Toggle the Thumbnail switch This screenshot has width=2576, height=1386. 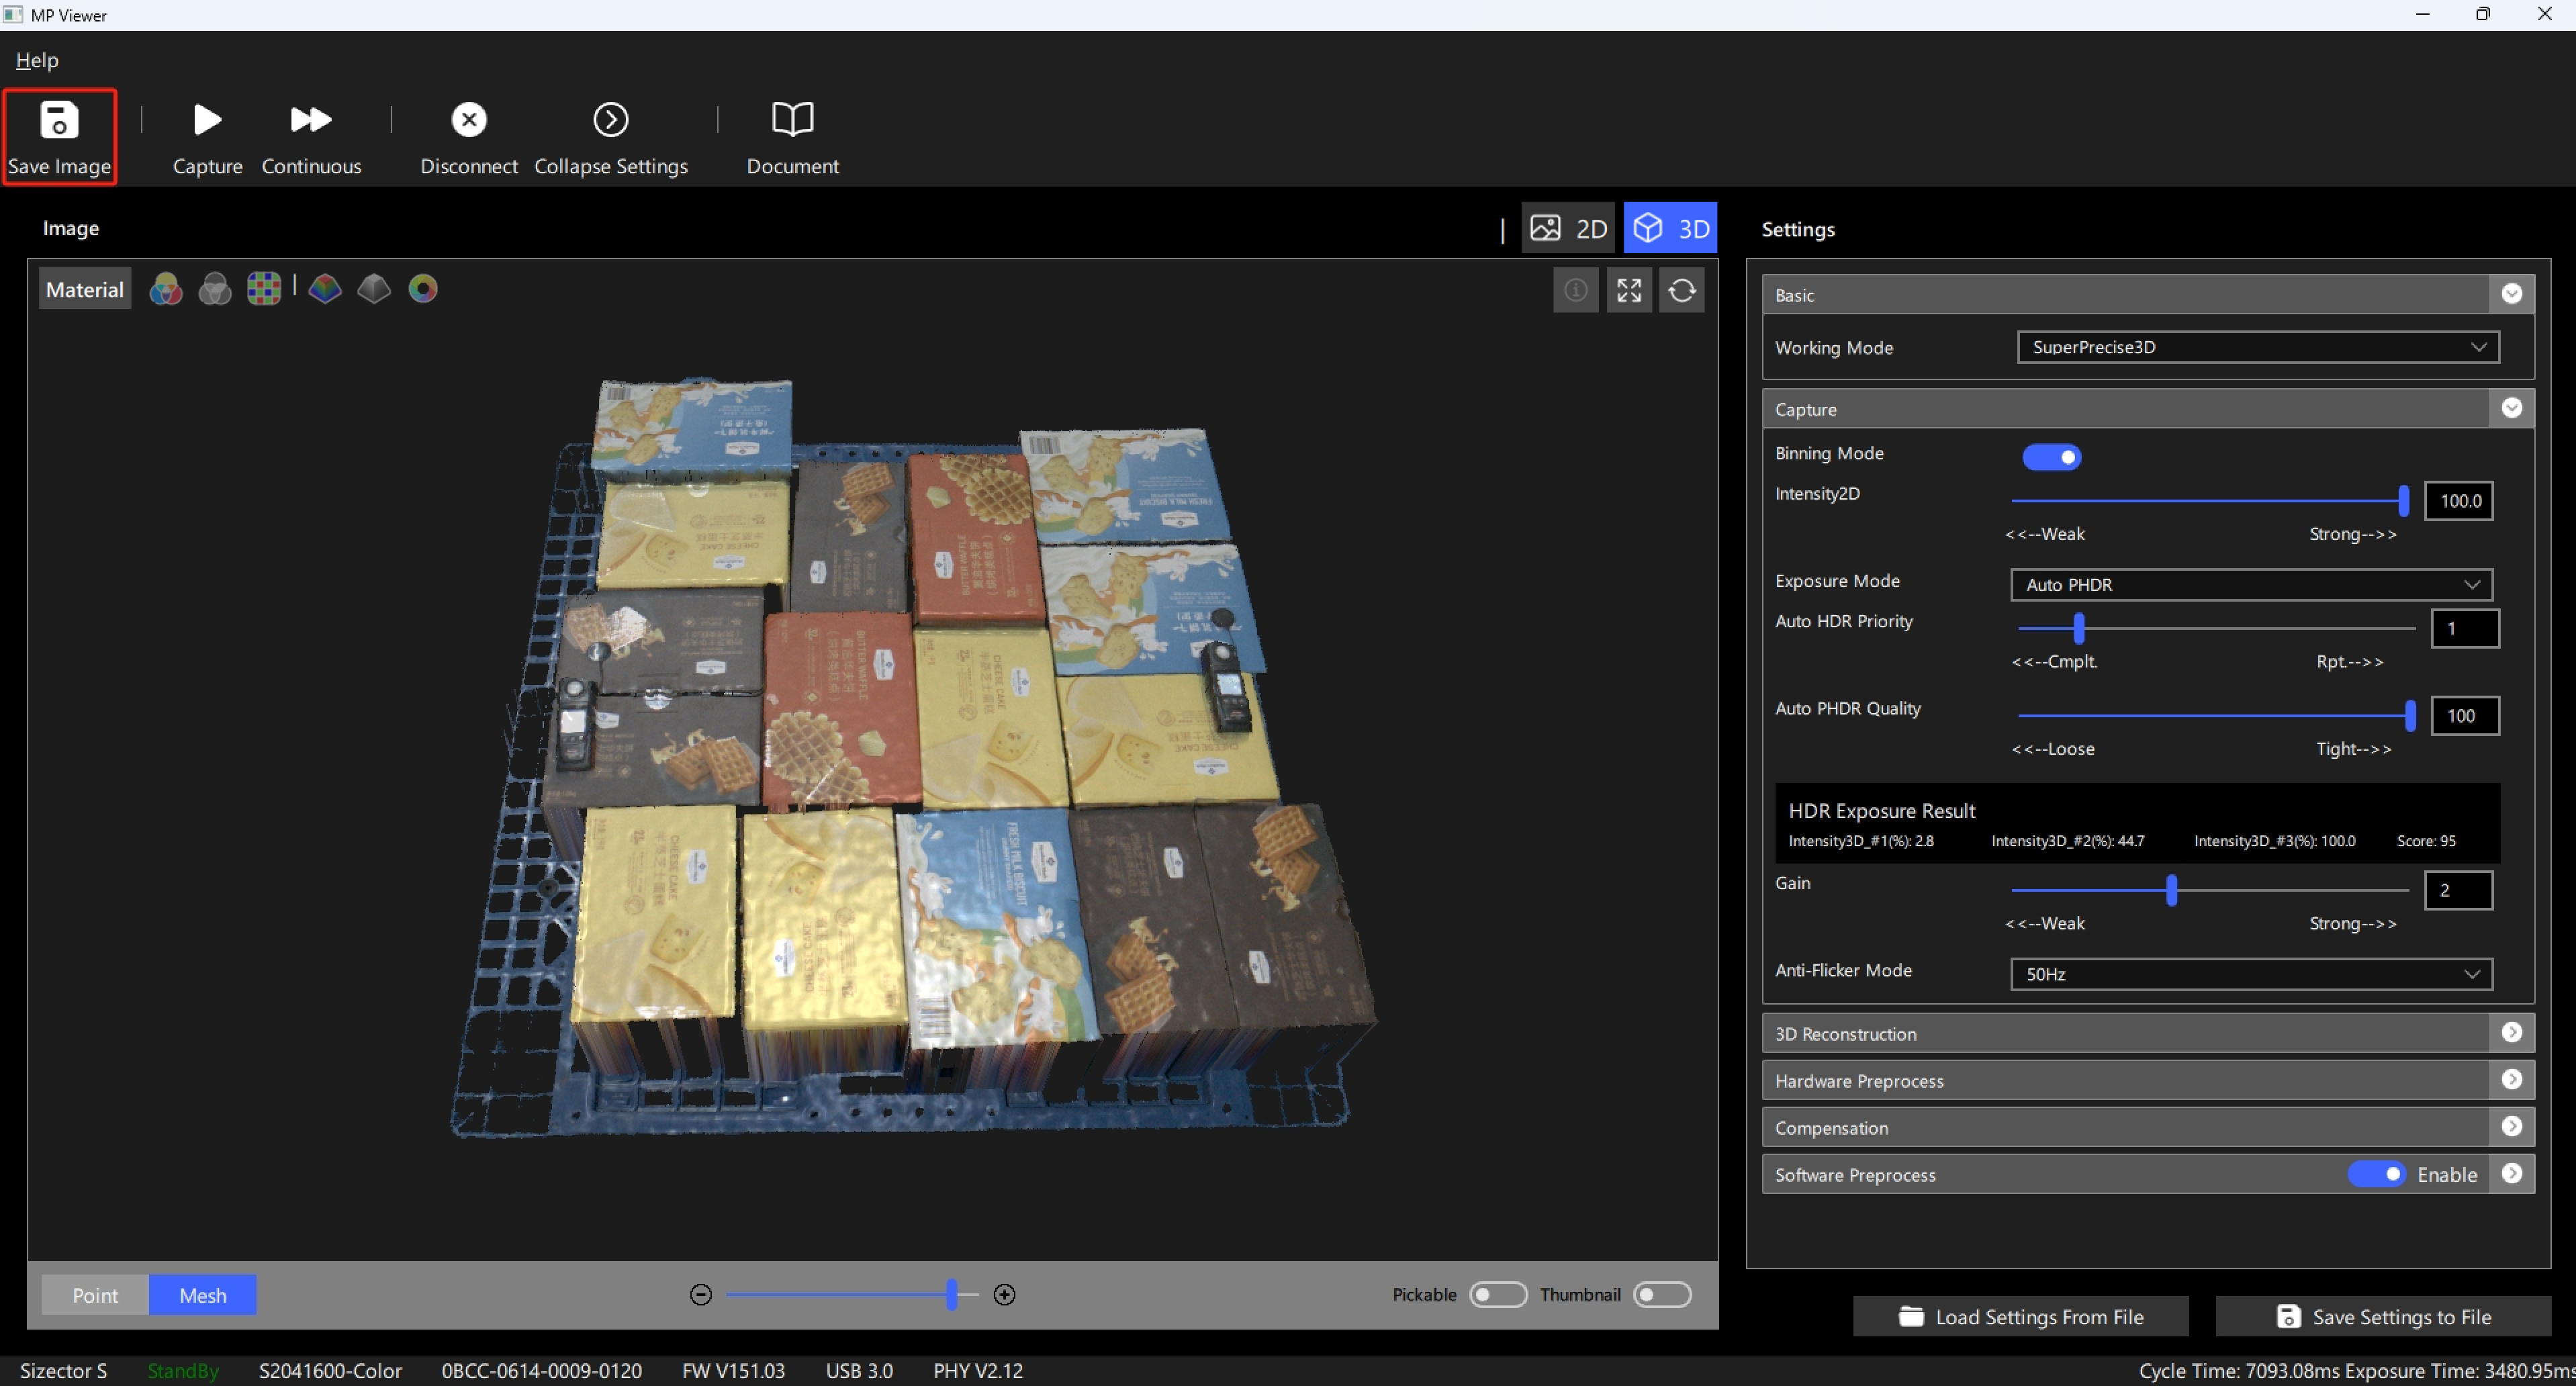[1662, 1295]
